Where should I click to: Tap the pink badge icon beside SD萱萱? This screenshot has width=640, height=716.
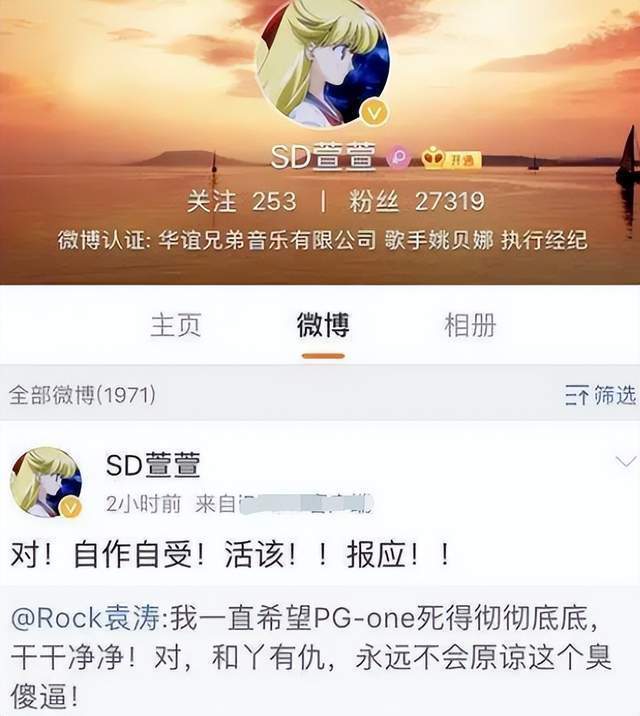(398, 157)
